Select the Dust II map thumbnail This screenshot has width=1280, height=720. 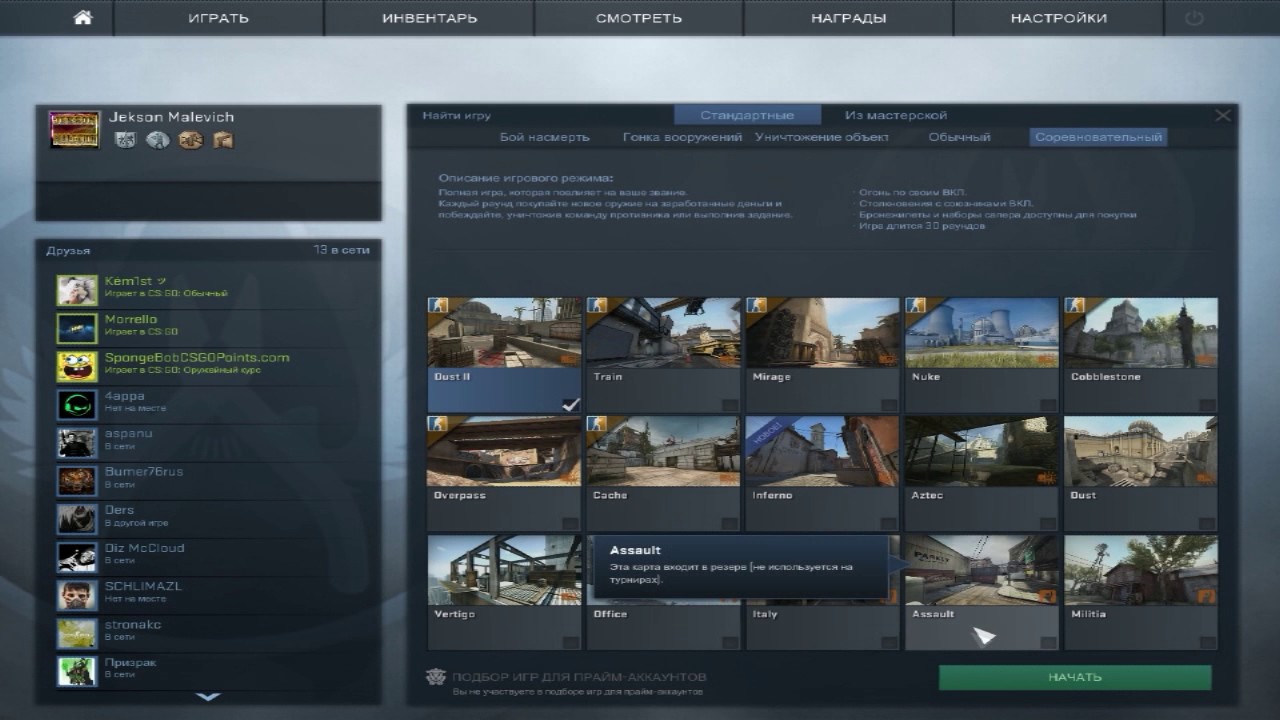(x=504, y=333)
